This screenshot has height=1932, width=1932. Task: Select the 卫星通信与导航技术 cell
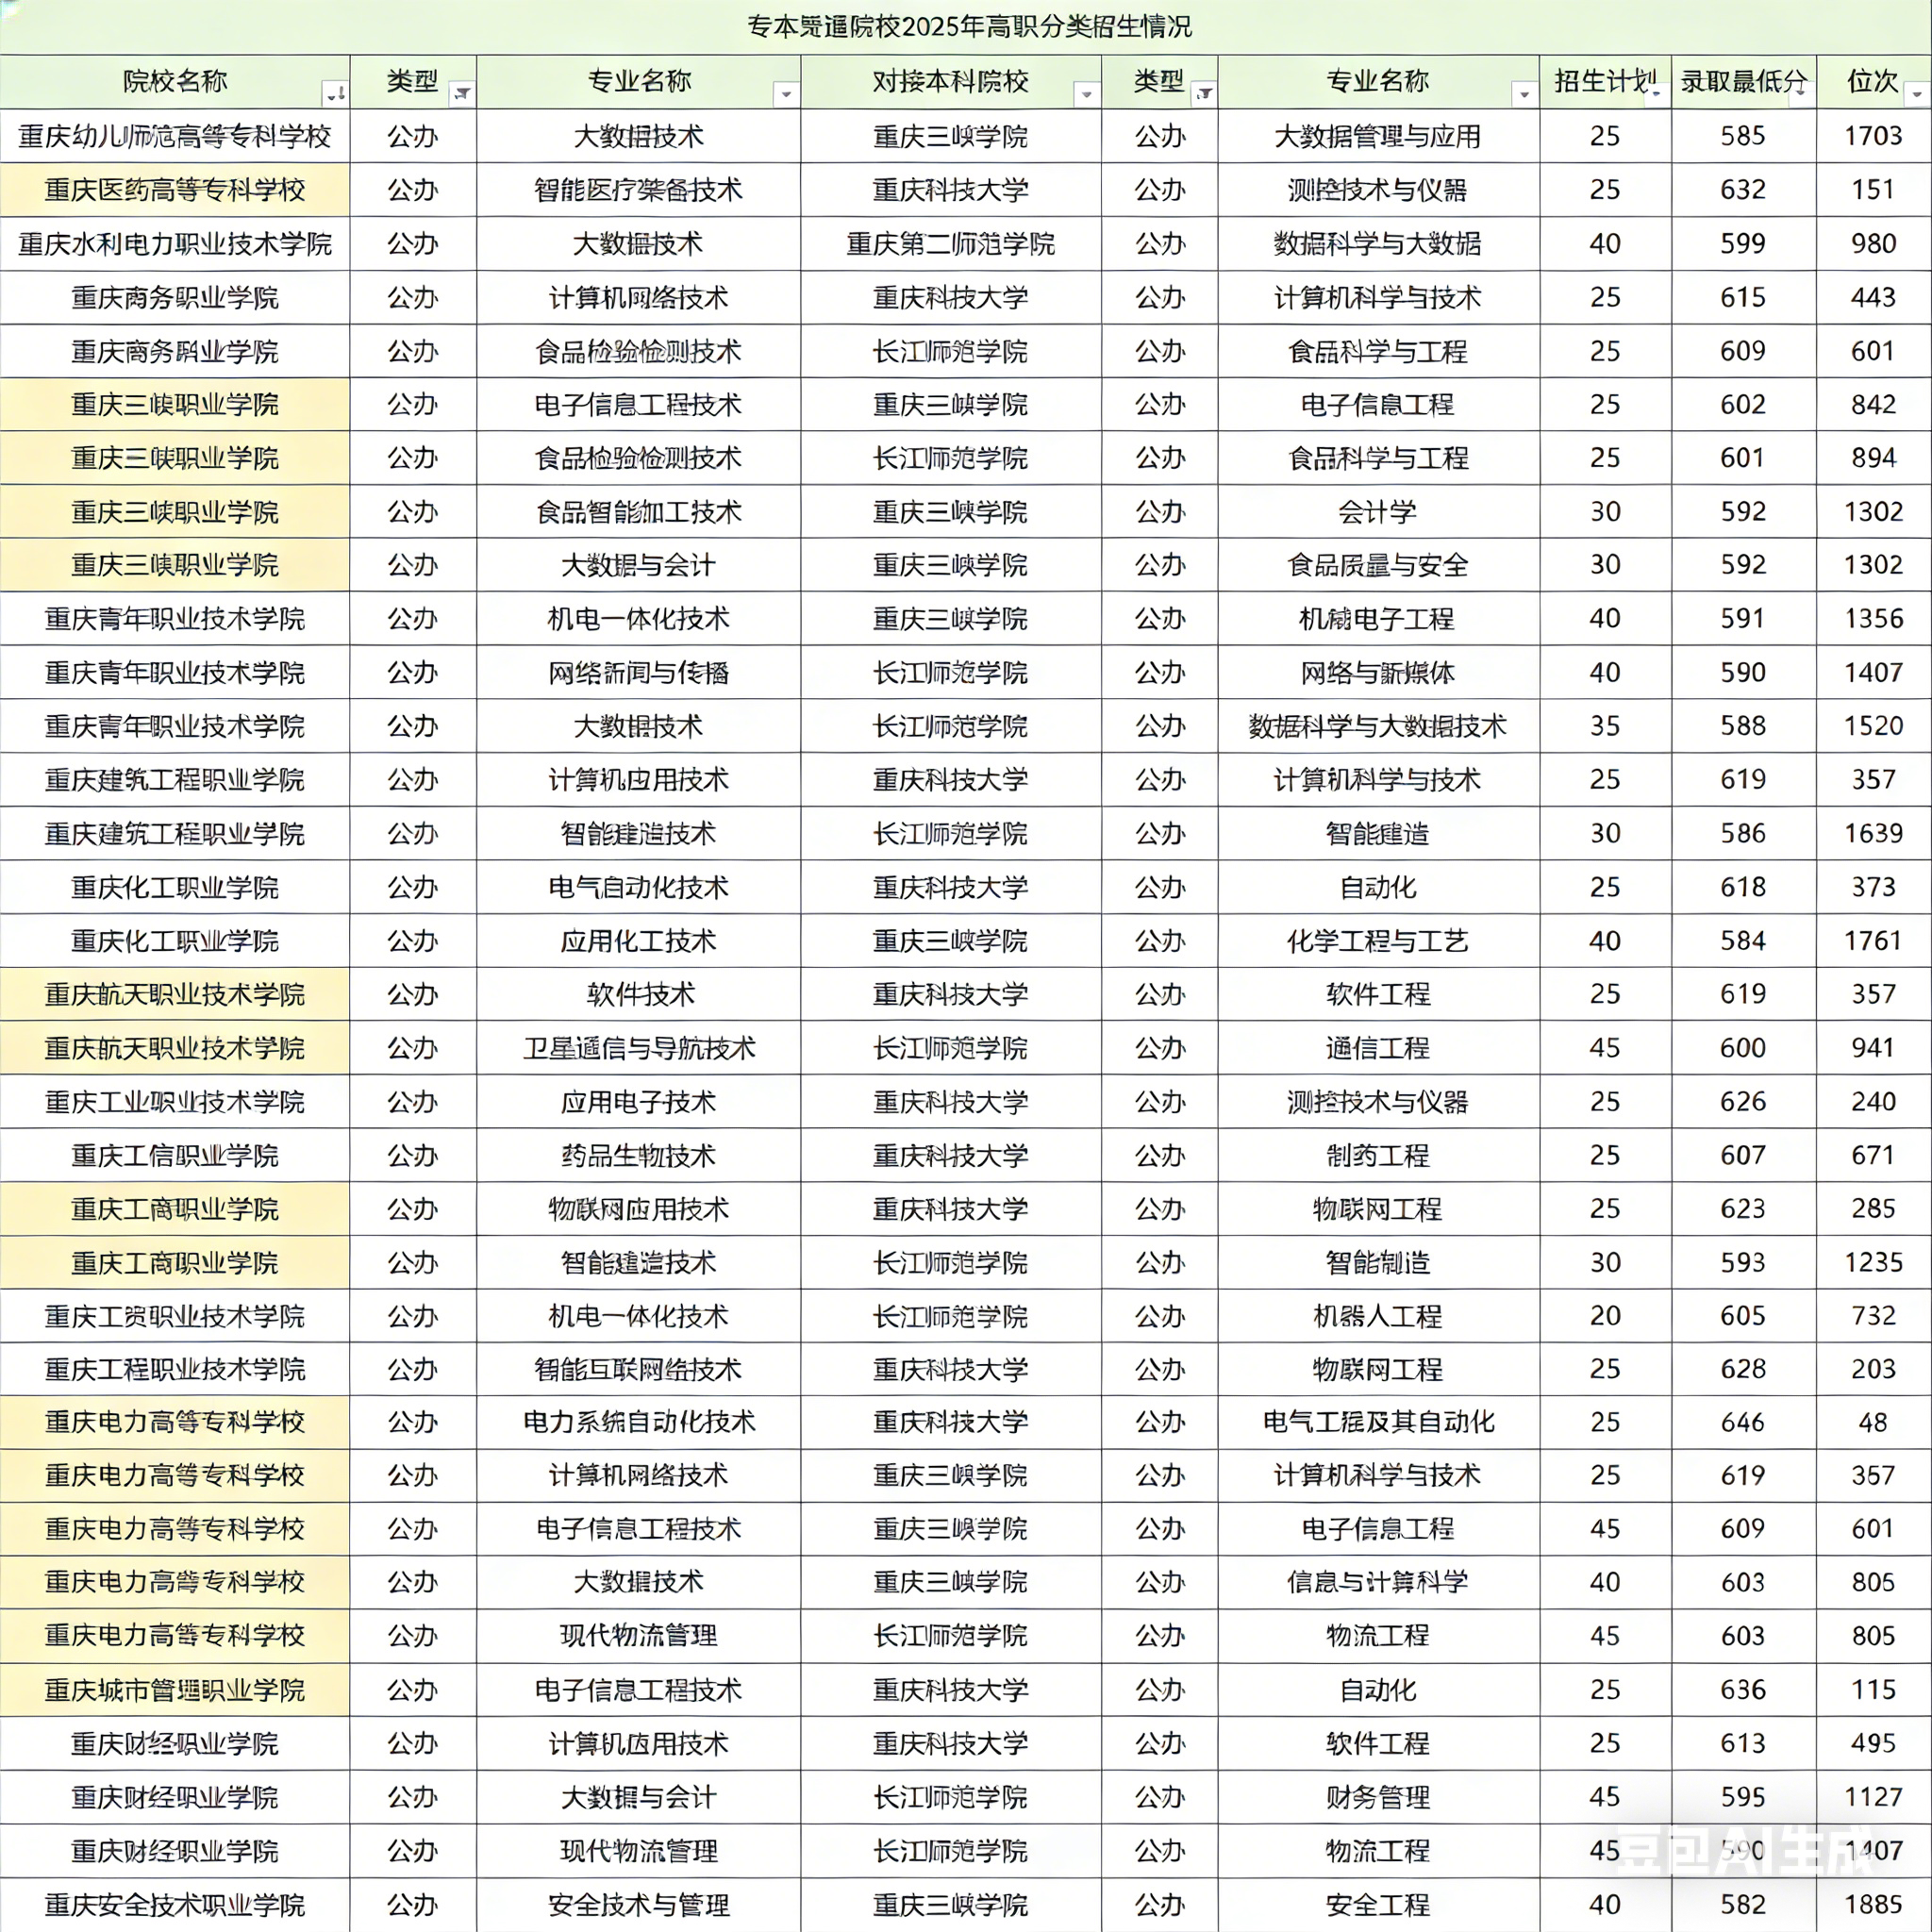[638, 1048]
